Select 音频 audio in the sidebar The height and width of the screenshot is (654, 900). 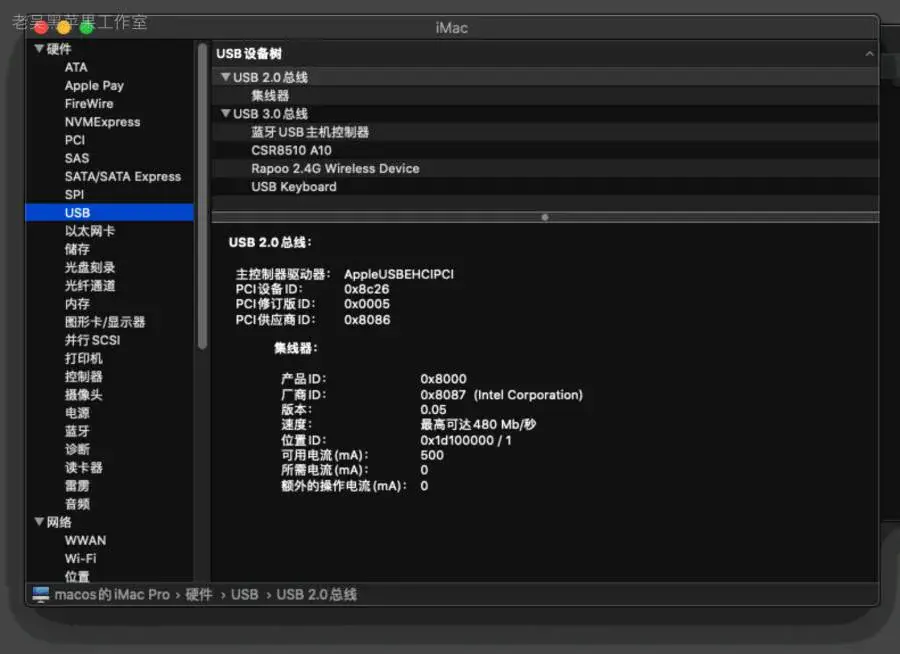(x=77, y=504)
